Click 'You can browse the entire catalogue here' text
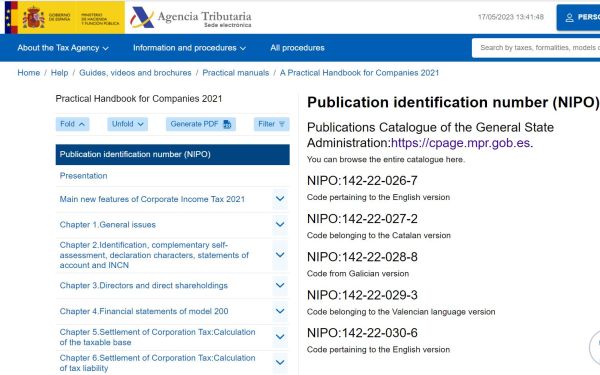Screen dimensions: 600x375 click(x=386, y=160)
